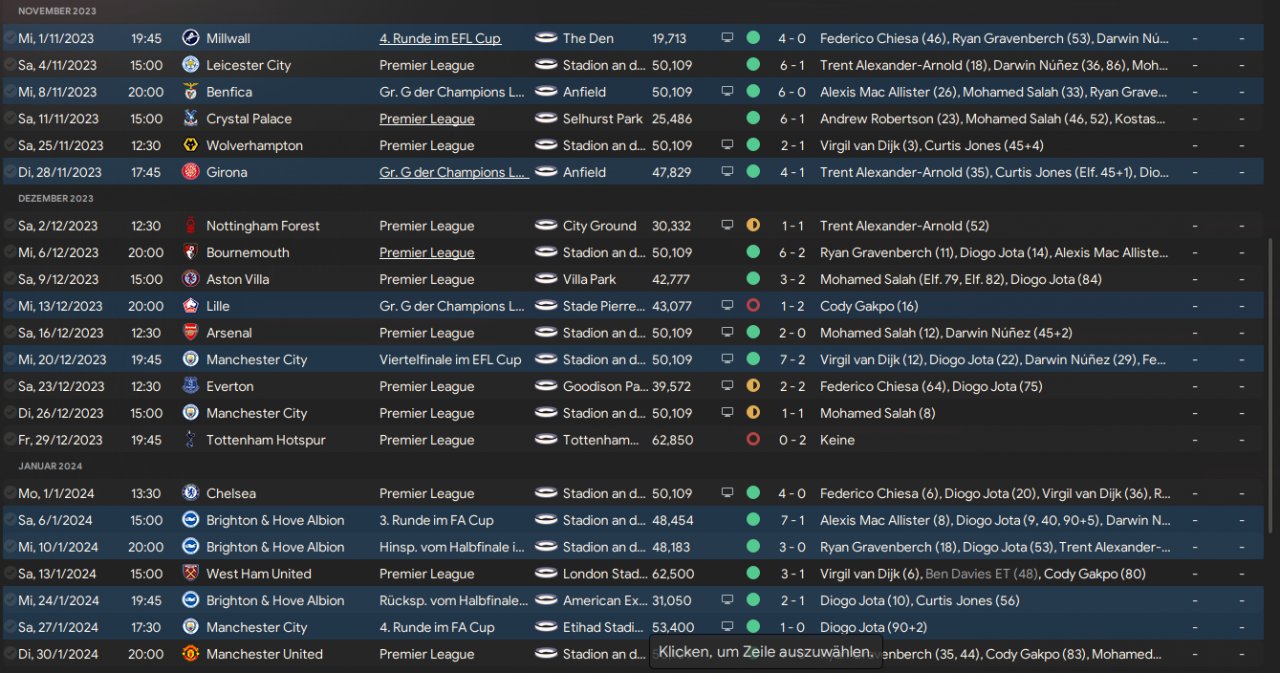Screen dimensions: 1280x673
Task: Click the stadium icon beside The Den
Action: 546,38
